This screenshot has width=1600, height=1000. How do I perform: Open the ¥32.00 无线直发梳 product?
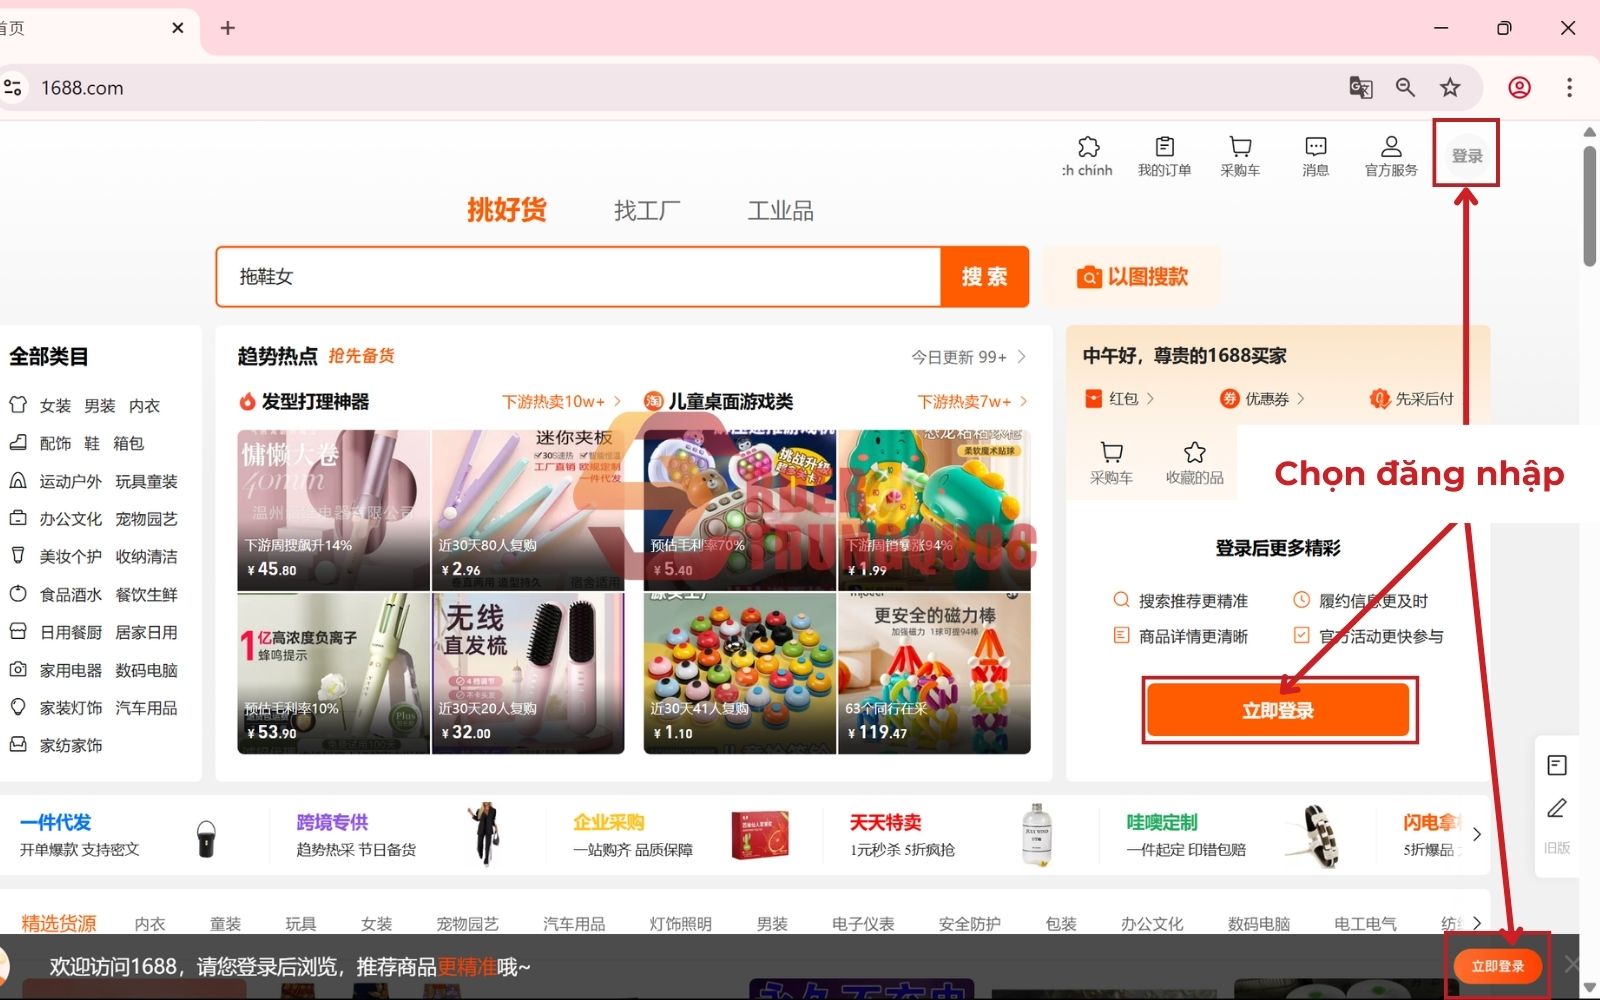coord(528,673)
